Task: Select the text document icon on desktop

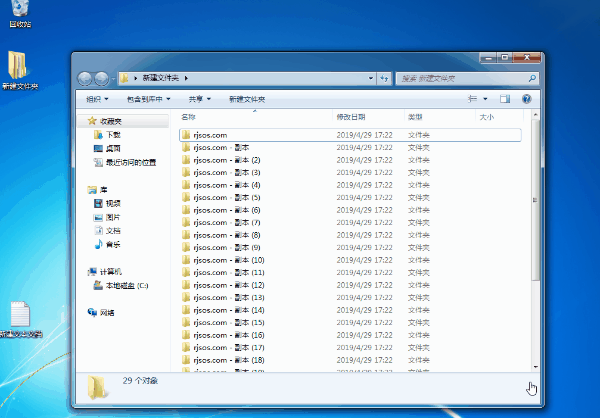Action: tap(20, 320)
